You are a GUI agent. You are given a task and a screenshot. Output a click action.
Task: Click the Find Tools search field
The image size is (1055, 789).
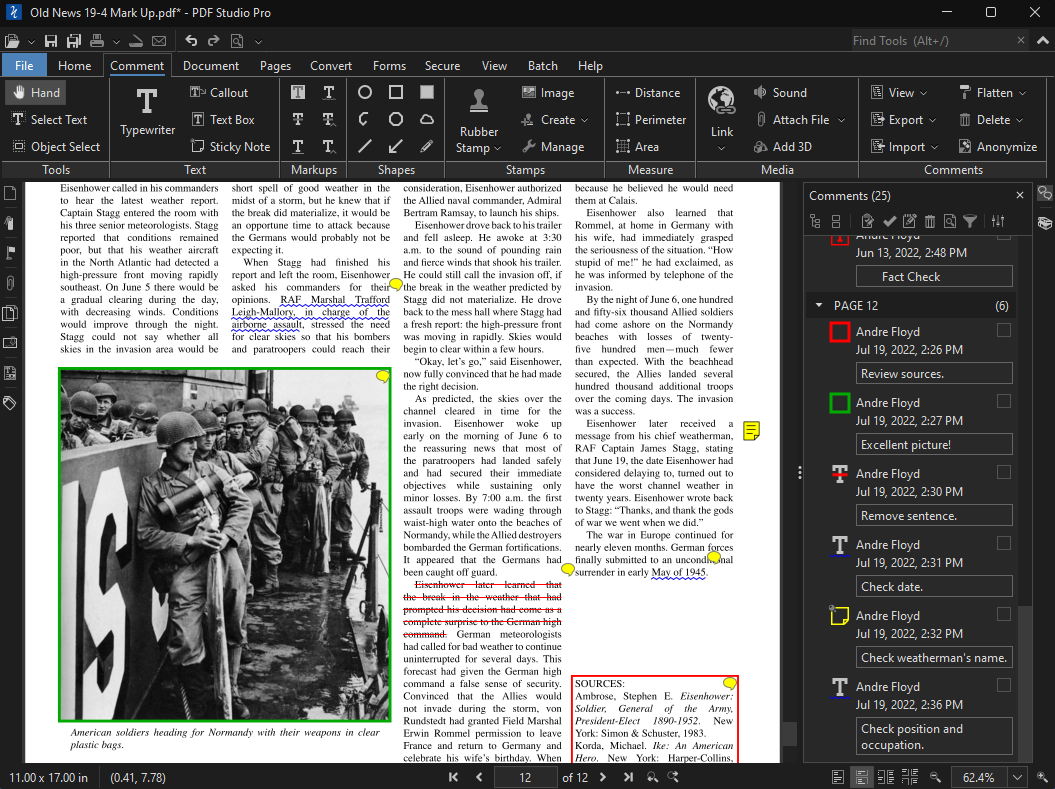pos(928,41)
